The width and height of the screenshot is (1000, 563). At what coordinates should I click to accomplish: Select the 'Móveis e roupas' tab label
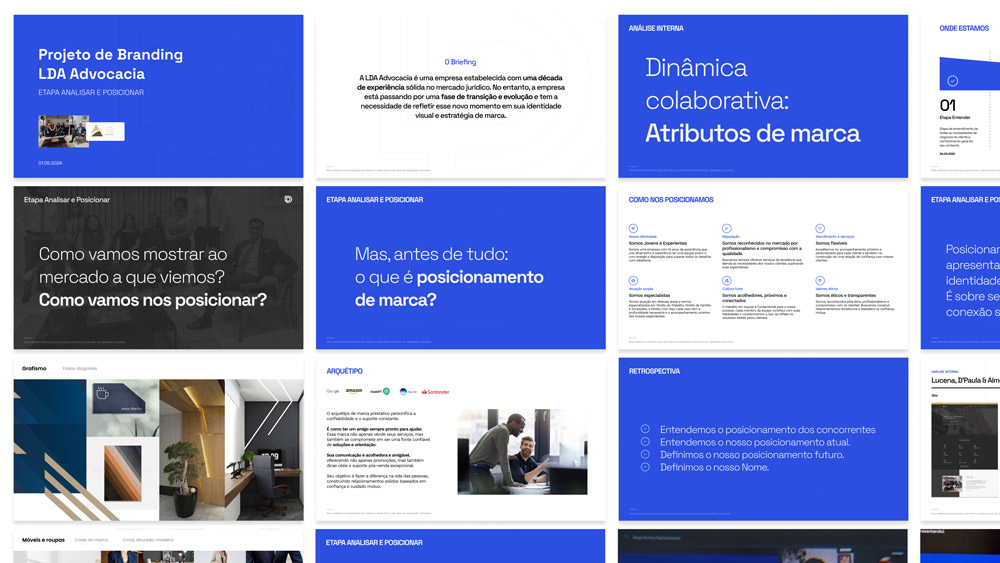click(43, 540)
